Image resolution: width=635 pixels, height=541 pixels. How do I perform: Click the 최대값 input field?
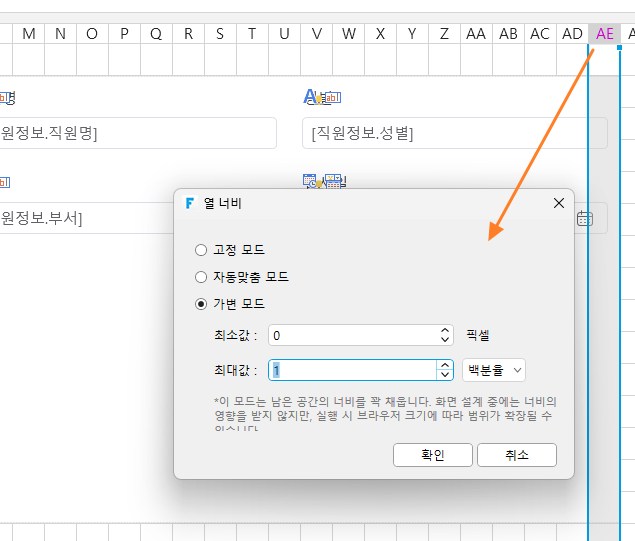pyautogui.click(x=352, y=370)
